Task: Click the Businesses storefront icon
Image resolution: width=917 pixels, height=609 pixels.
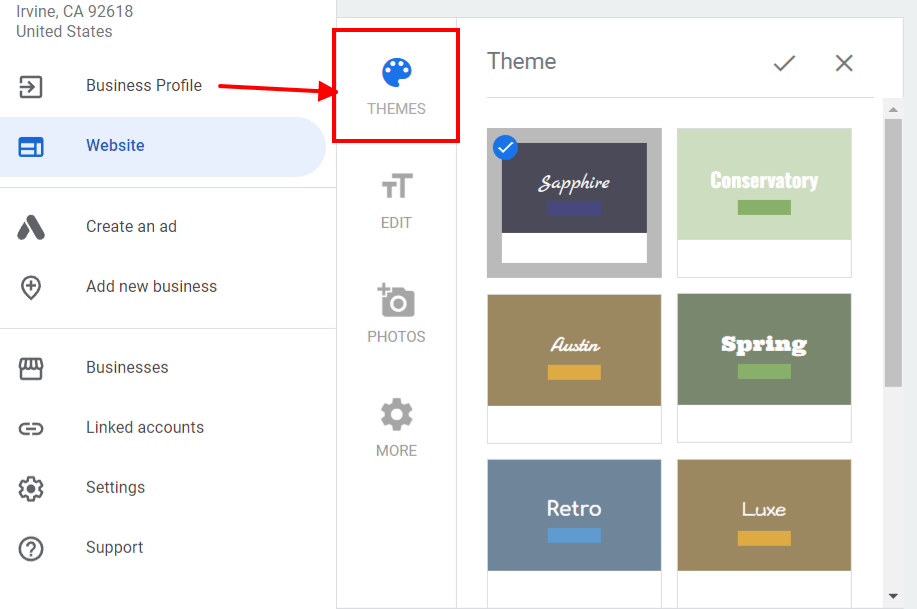Action: coord(31,367)
